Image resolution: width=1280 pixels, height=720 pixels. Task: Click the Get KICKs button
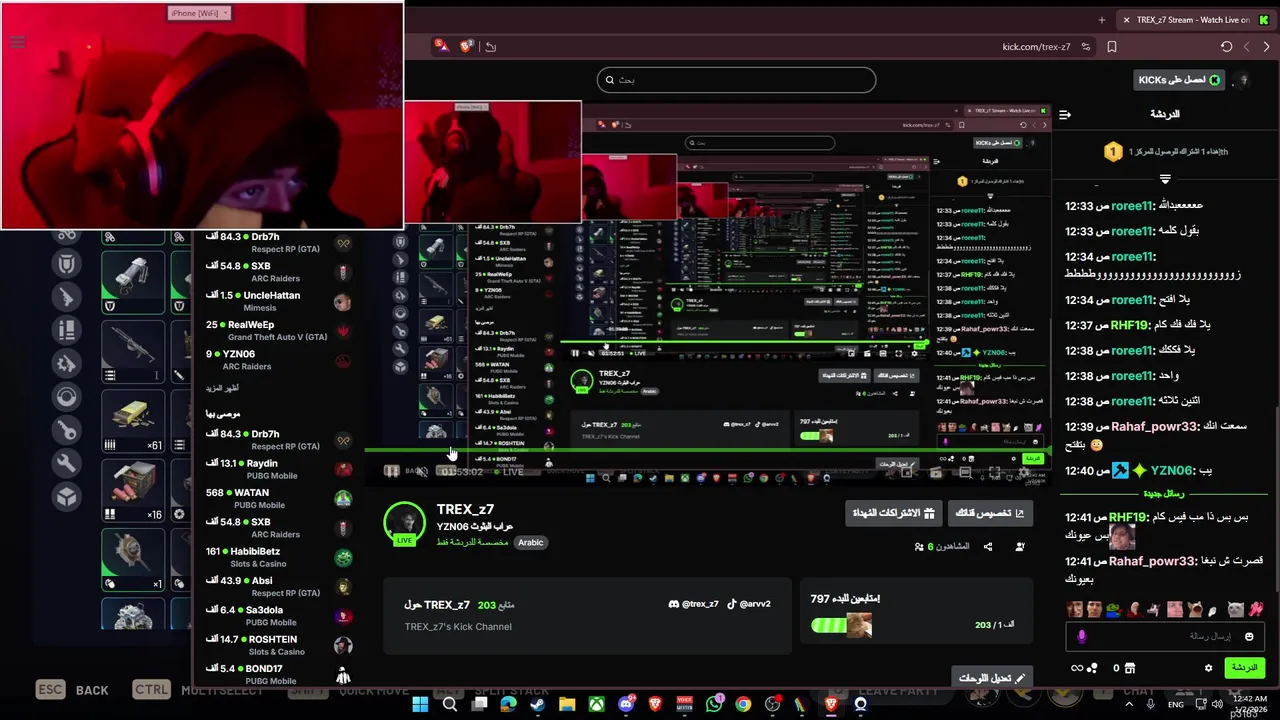click(x=1180, y=80)
